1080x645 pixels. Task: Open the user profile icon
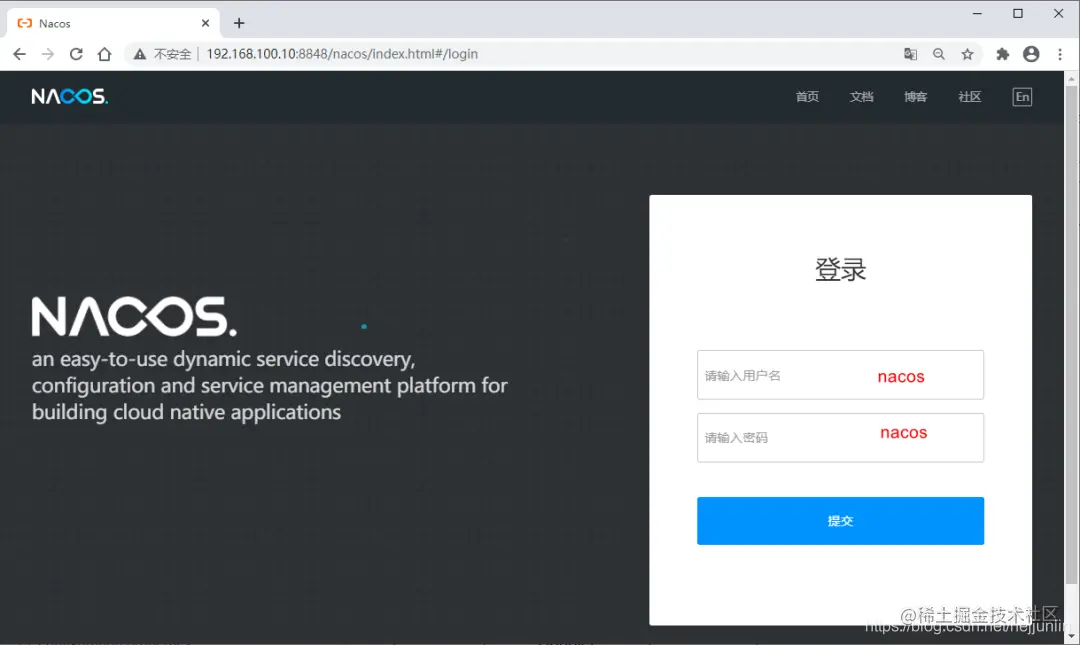tap(1031, 54)
